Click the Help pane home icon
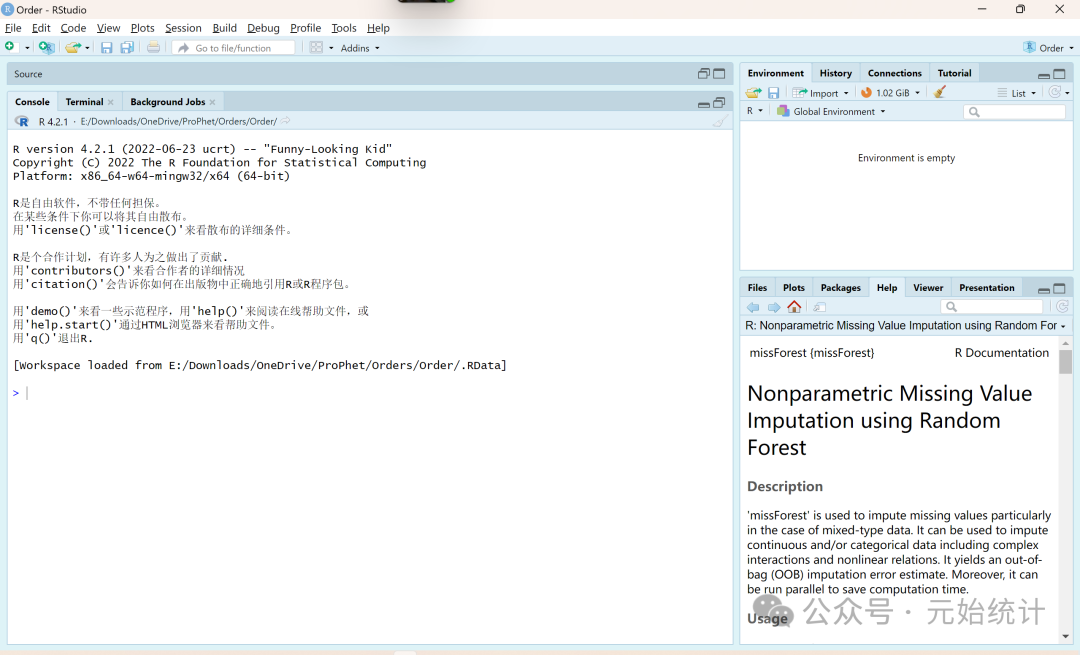The width and height of the screenshot is (1080, 655). (x=794, y=307)
